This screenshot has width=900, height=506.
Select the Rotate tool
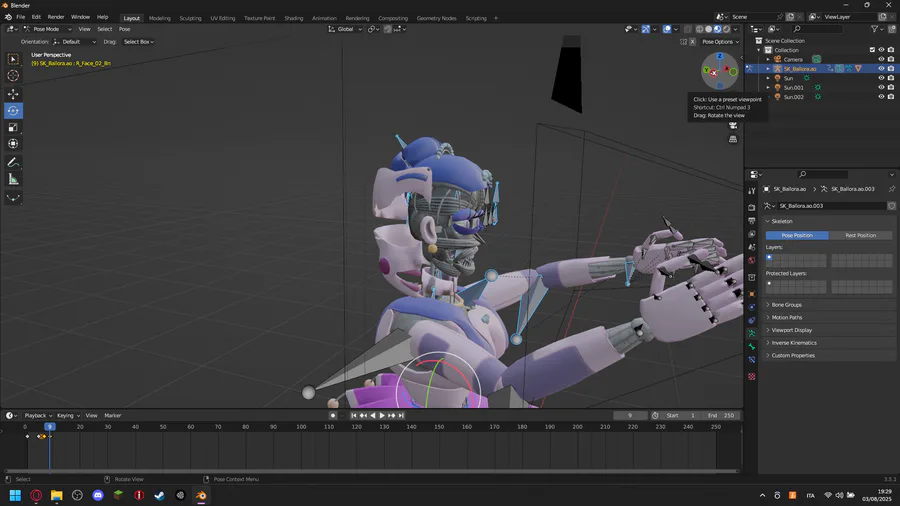click(x=13, y=111)
